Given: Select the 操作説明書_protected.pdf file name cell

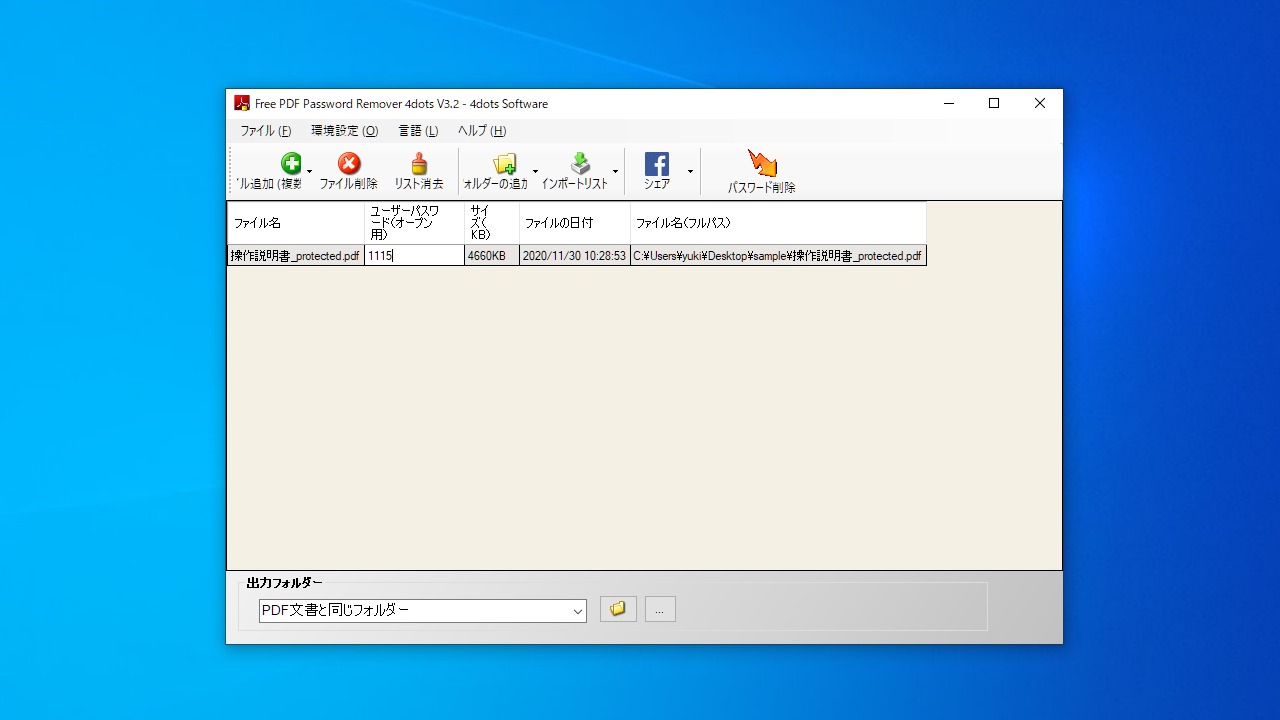Looking at the screenshot, I should (296, 256).
